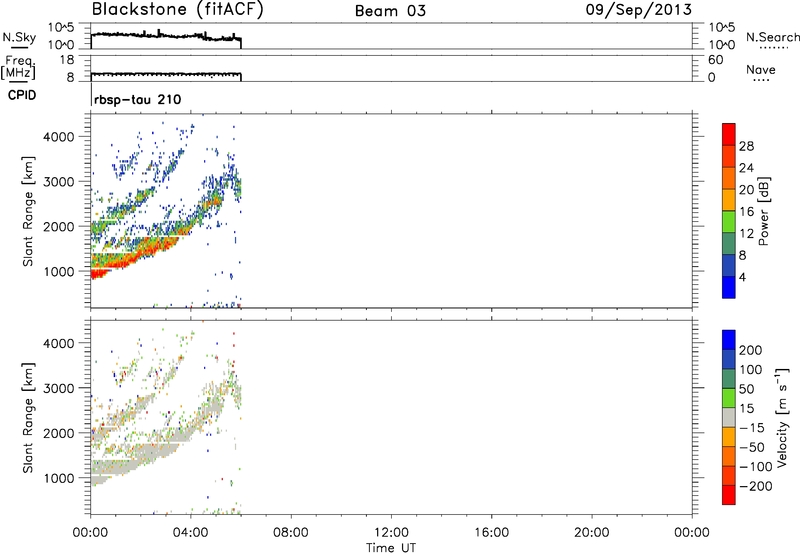800x554 pixels.
Task: Click "4000" on the velocity panel axis
Action: coord(58,343)
